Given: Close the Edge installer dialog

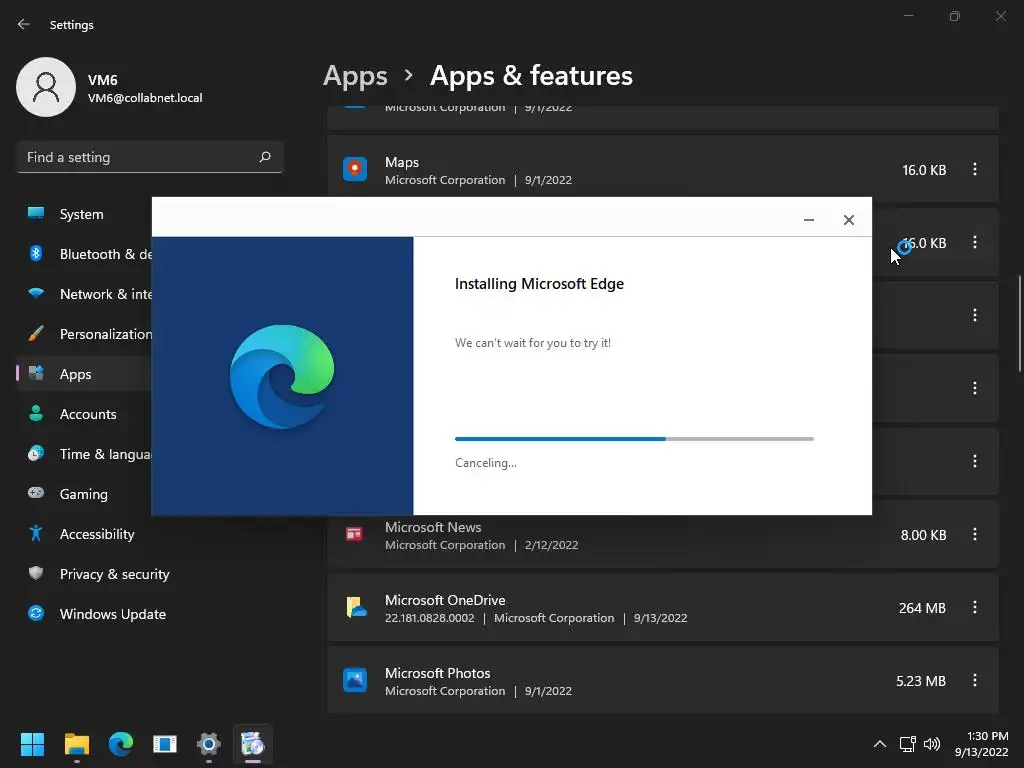Looking at the screenshot, I should click(x=848, y=220).
